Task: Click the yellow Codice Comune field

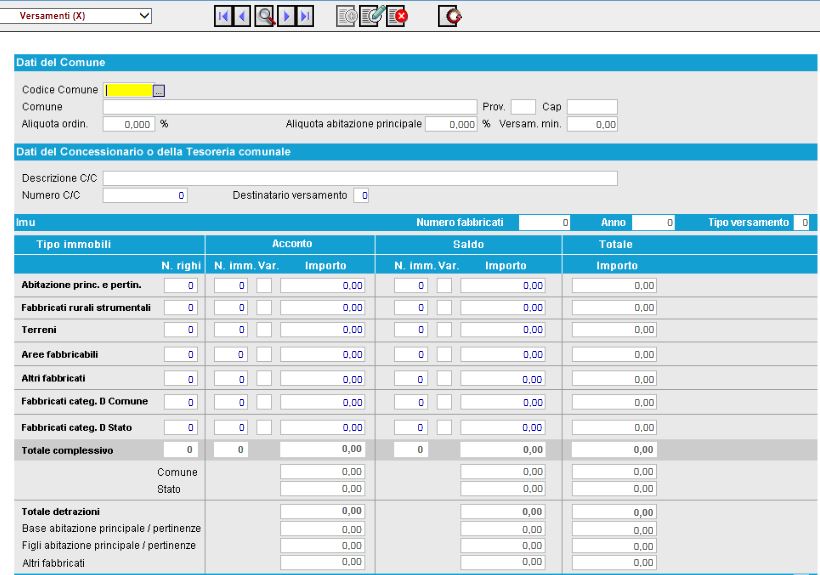Action: 128,90
